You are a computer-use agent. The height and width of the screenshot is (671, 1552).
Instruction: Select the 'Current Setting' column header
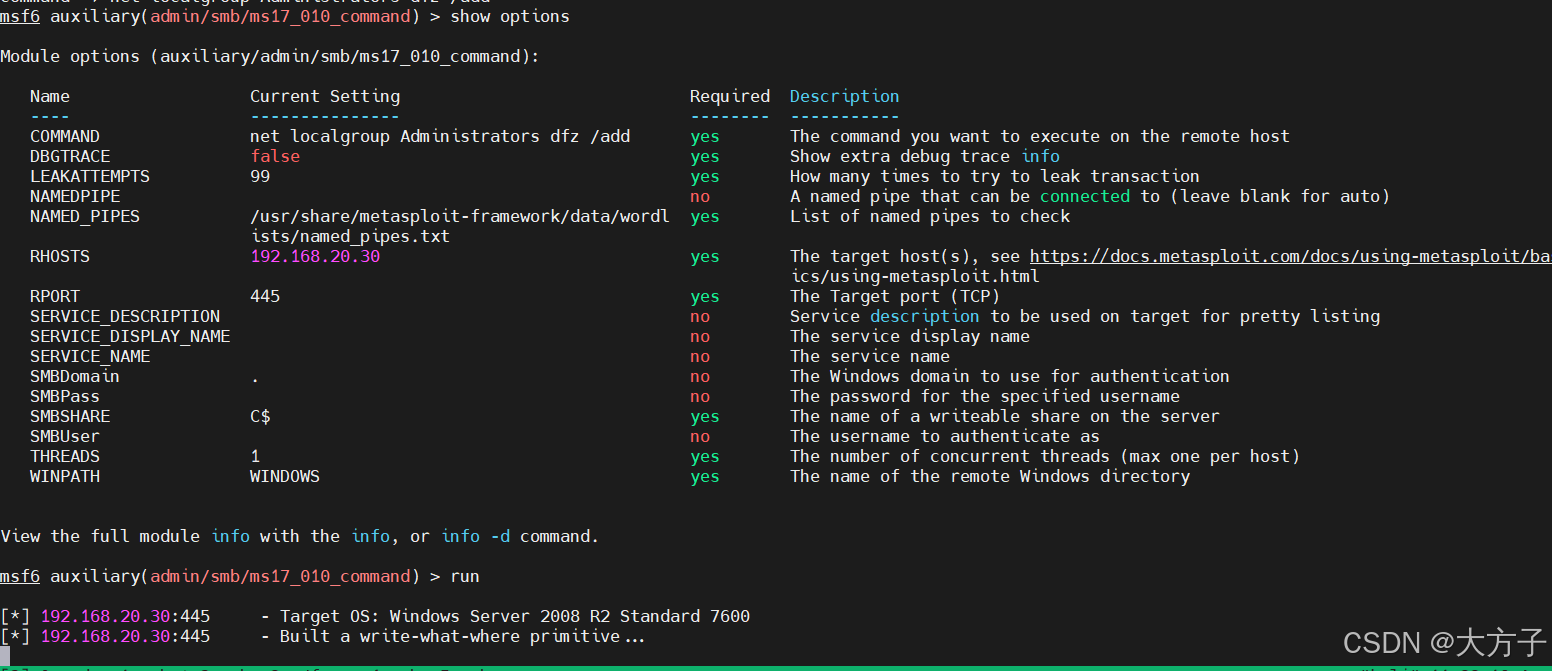325,97
